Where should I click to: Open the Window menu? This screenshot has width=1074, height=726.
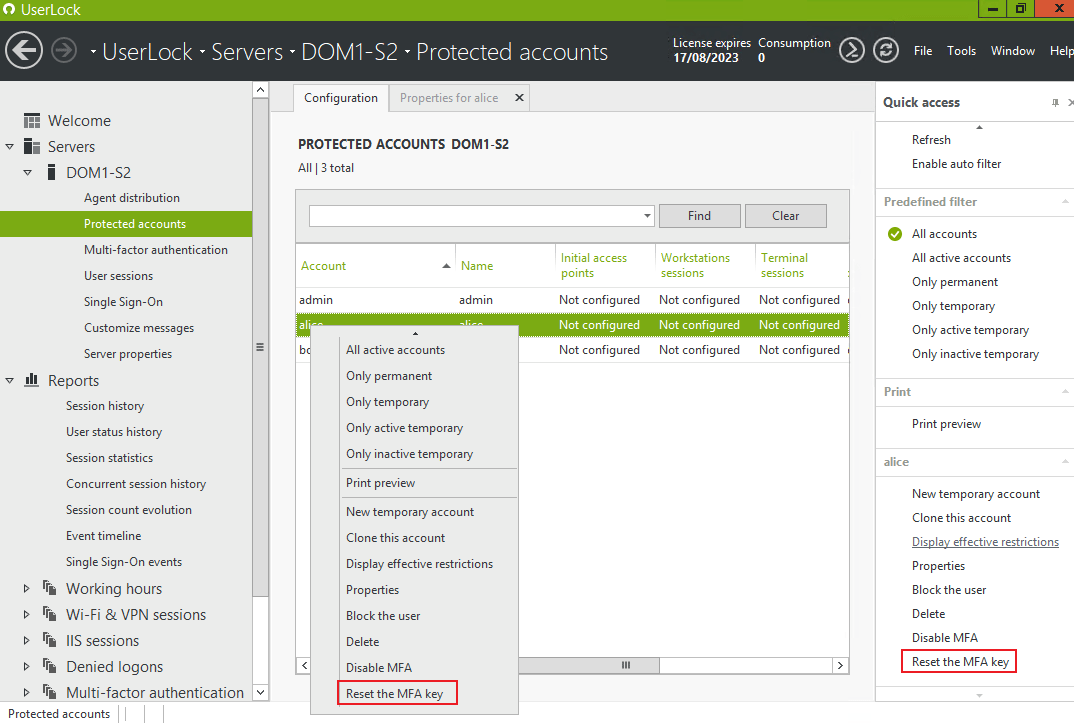[x=1012, y=51]
